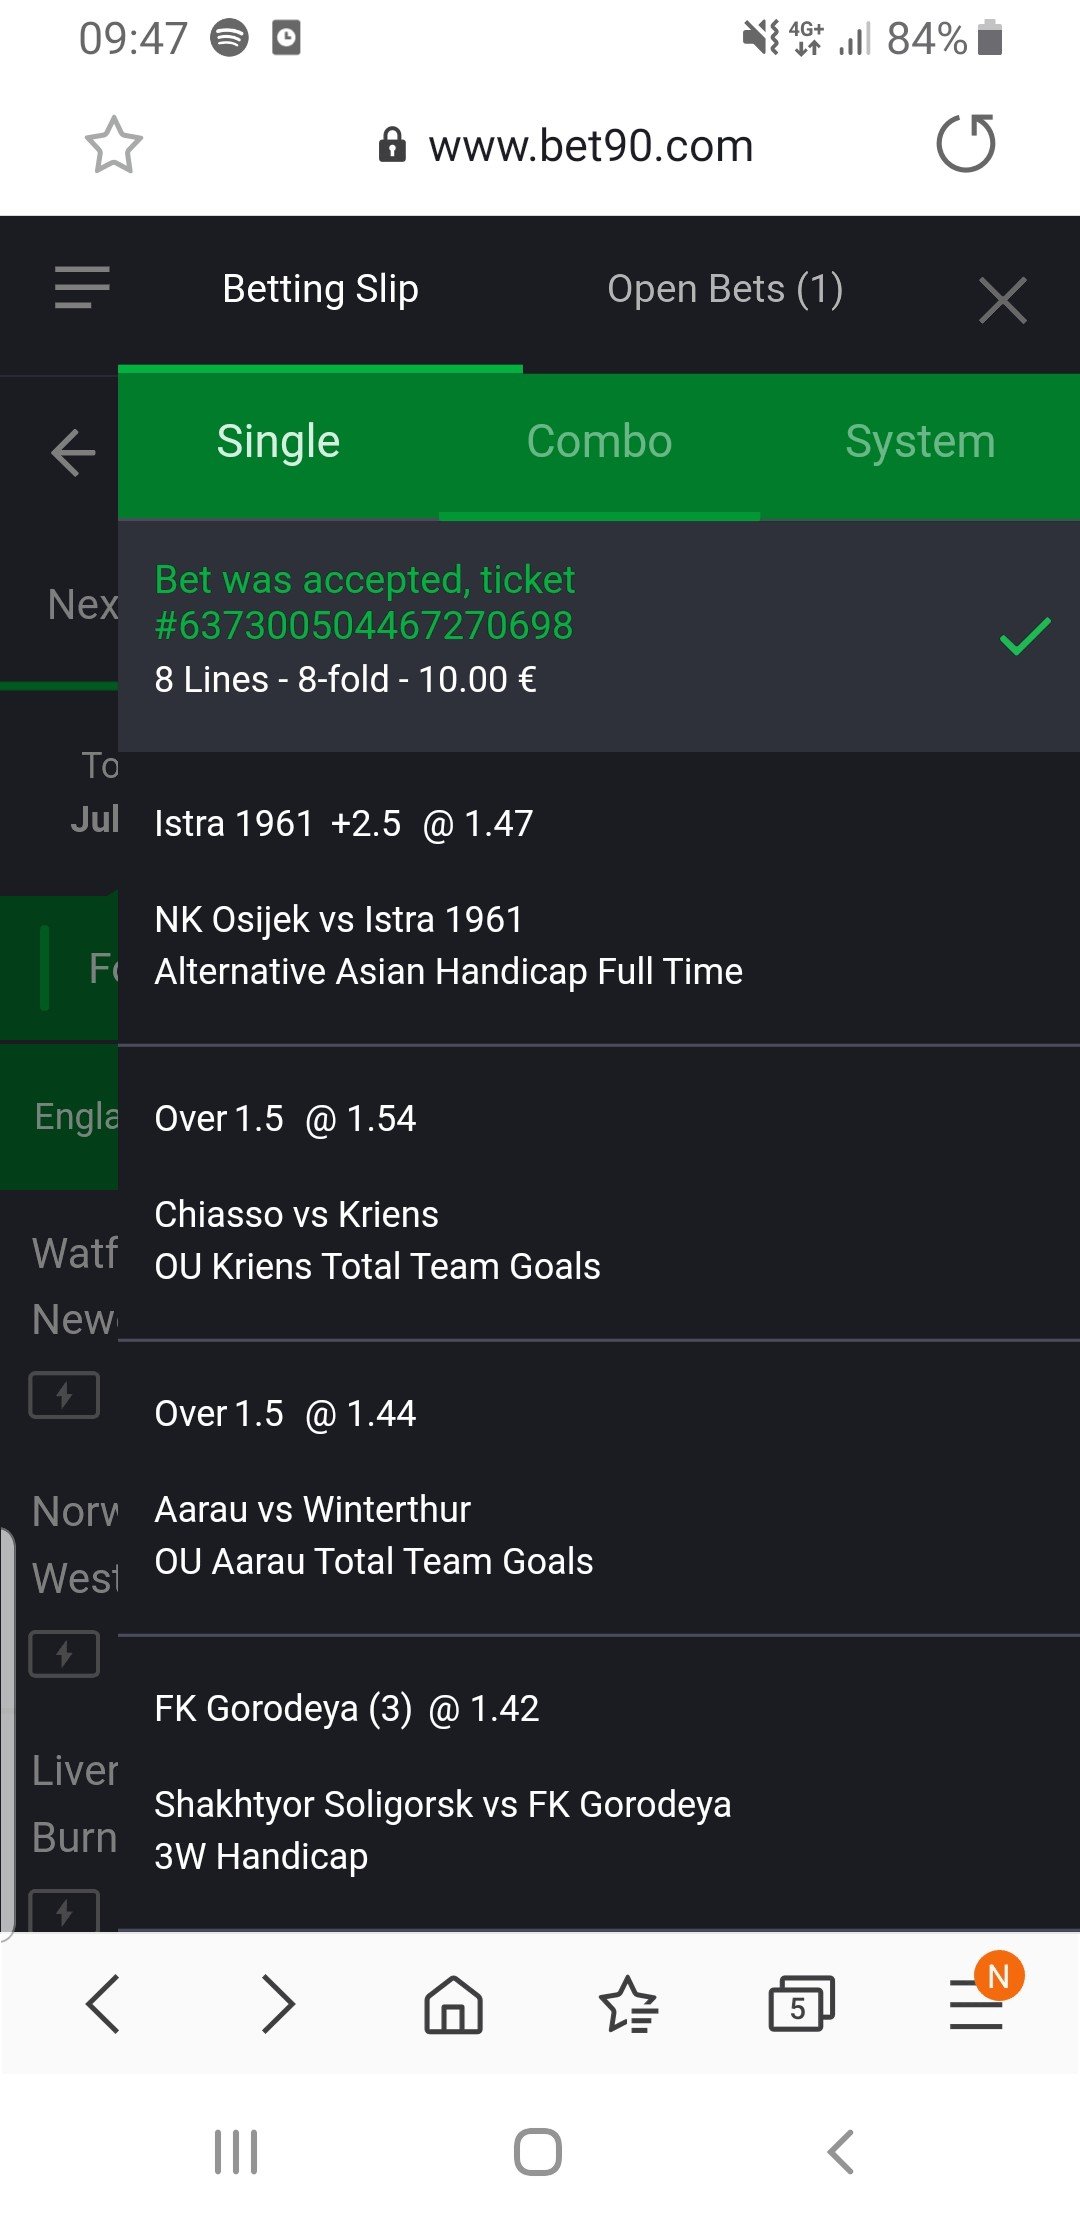Close the betting slip panel
The width and height of the screenshot is (1080, 2220).
click(x=1002, y=300)
